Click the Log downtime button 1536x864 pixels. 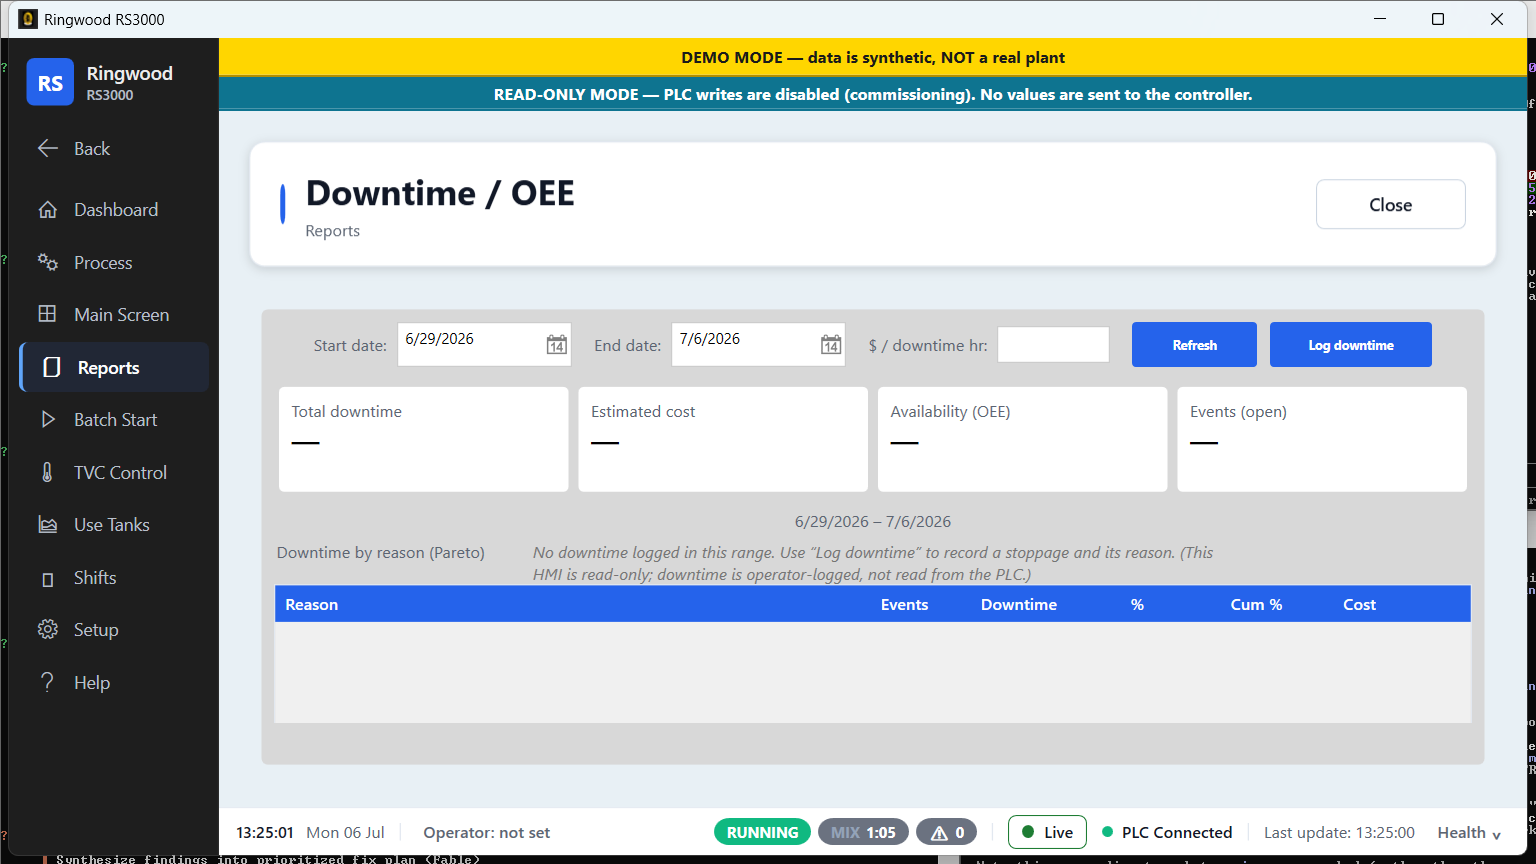(1351, 345)
